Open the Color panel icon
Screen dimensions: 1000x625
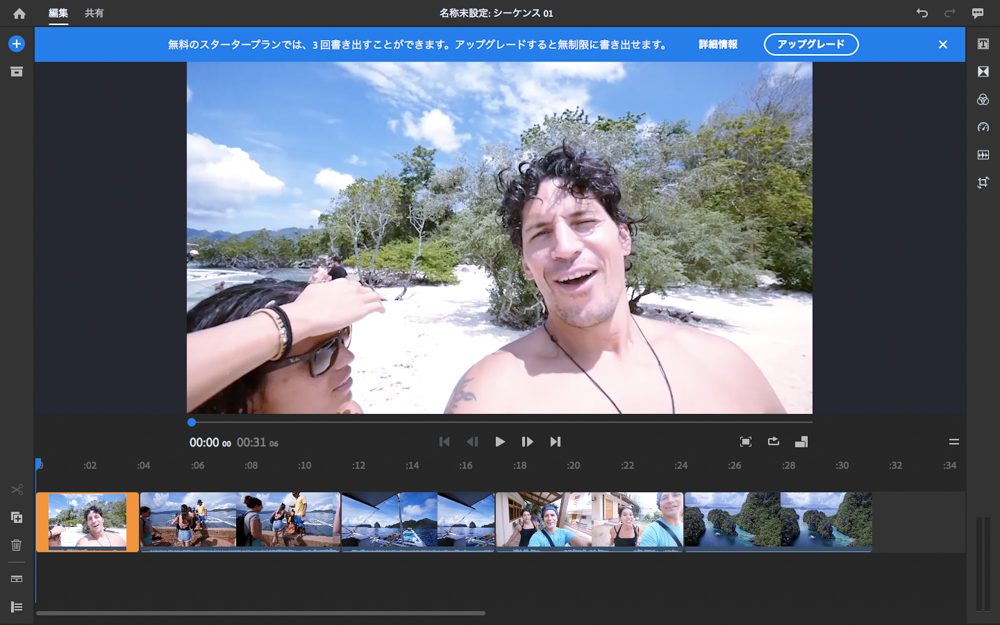click(983, 99)
